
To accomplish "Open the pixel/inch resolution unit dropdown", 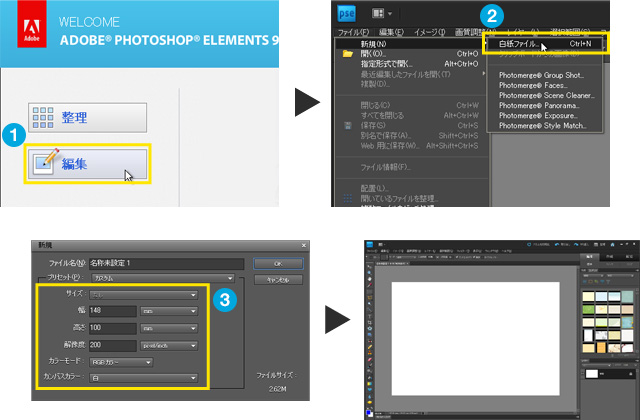I will tap(169, 346).
